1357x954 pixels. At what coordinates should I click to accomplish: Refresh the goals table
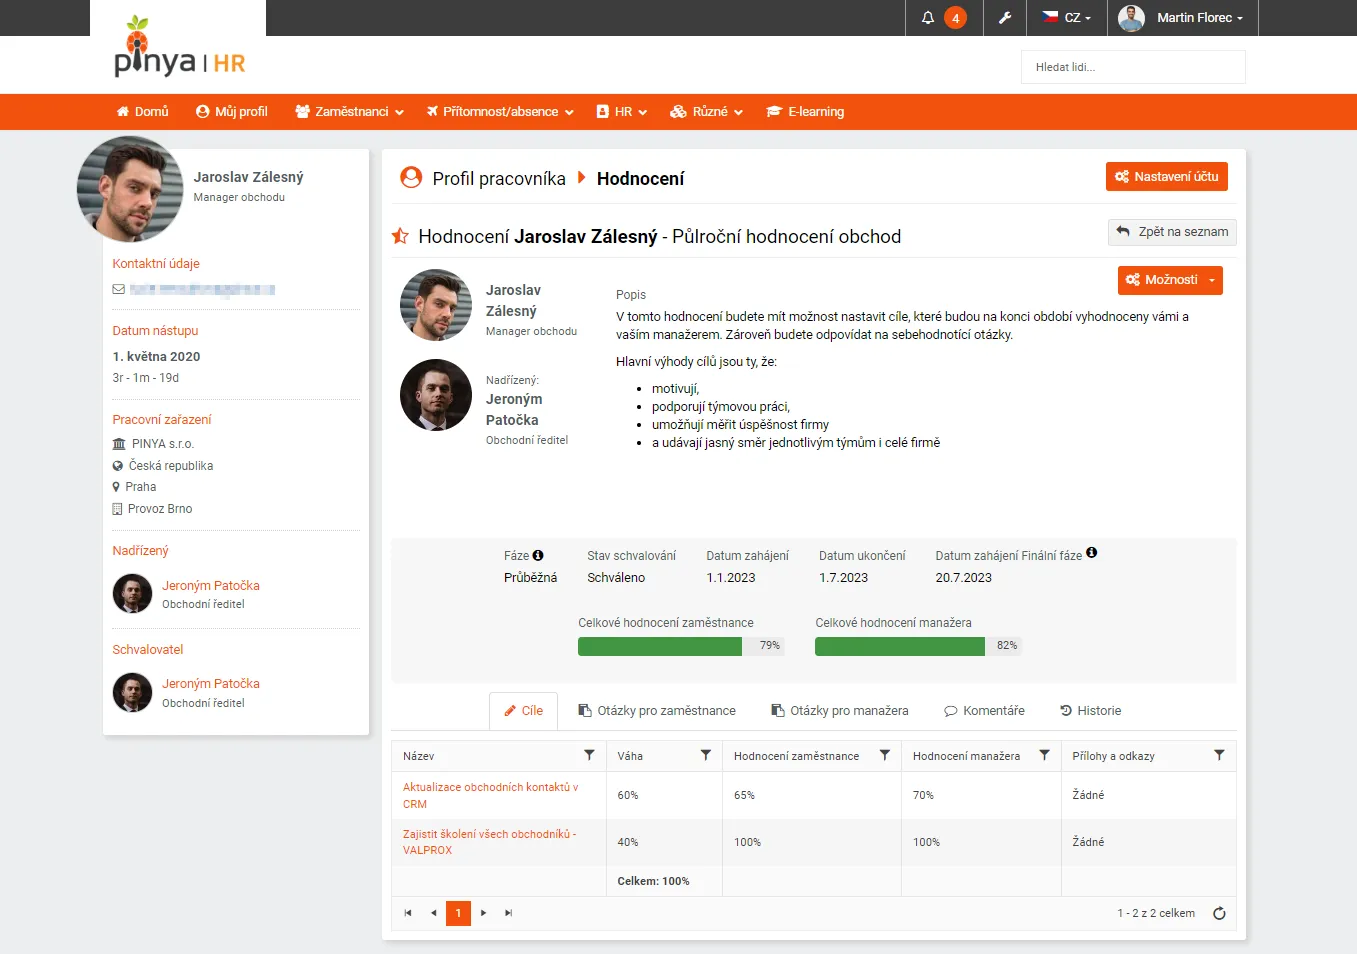(1219, 913)
